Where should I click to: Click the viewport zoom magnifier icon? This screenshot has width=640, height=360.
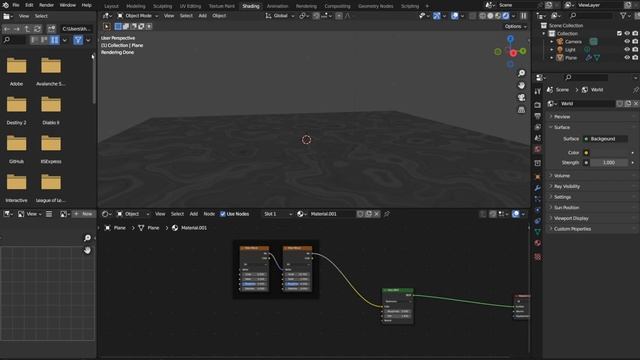pos(521,73)
